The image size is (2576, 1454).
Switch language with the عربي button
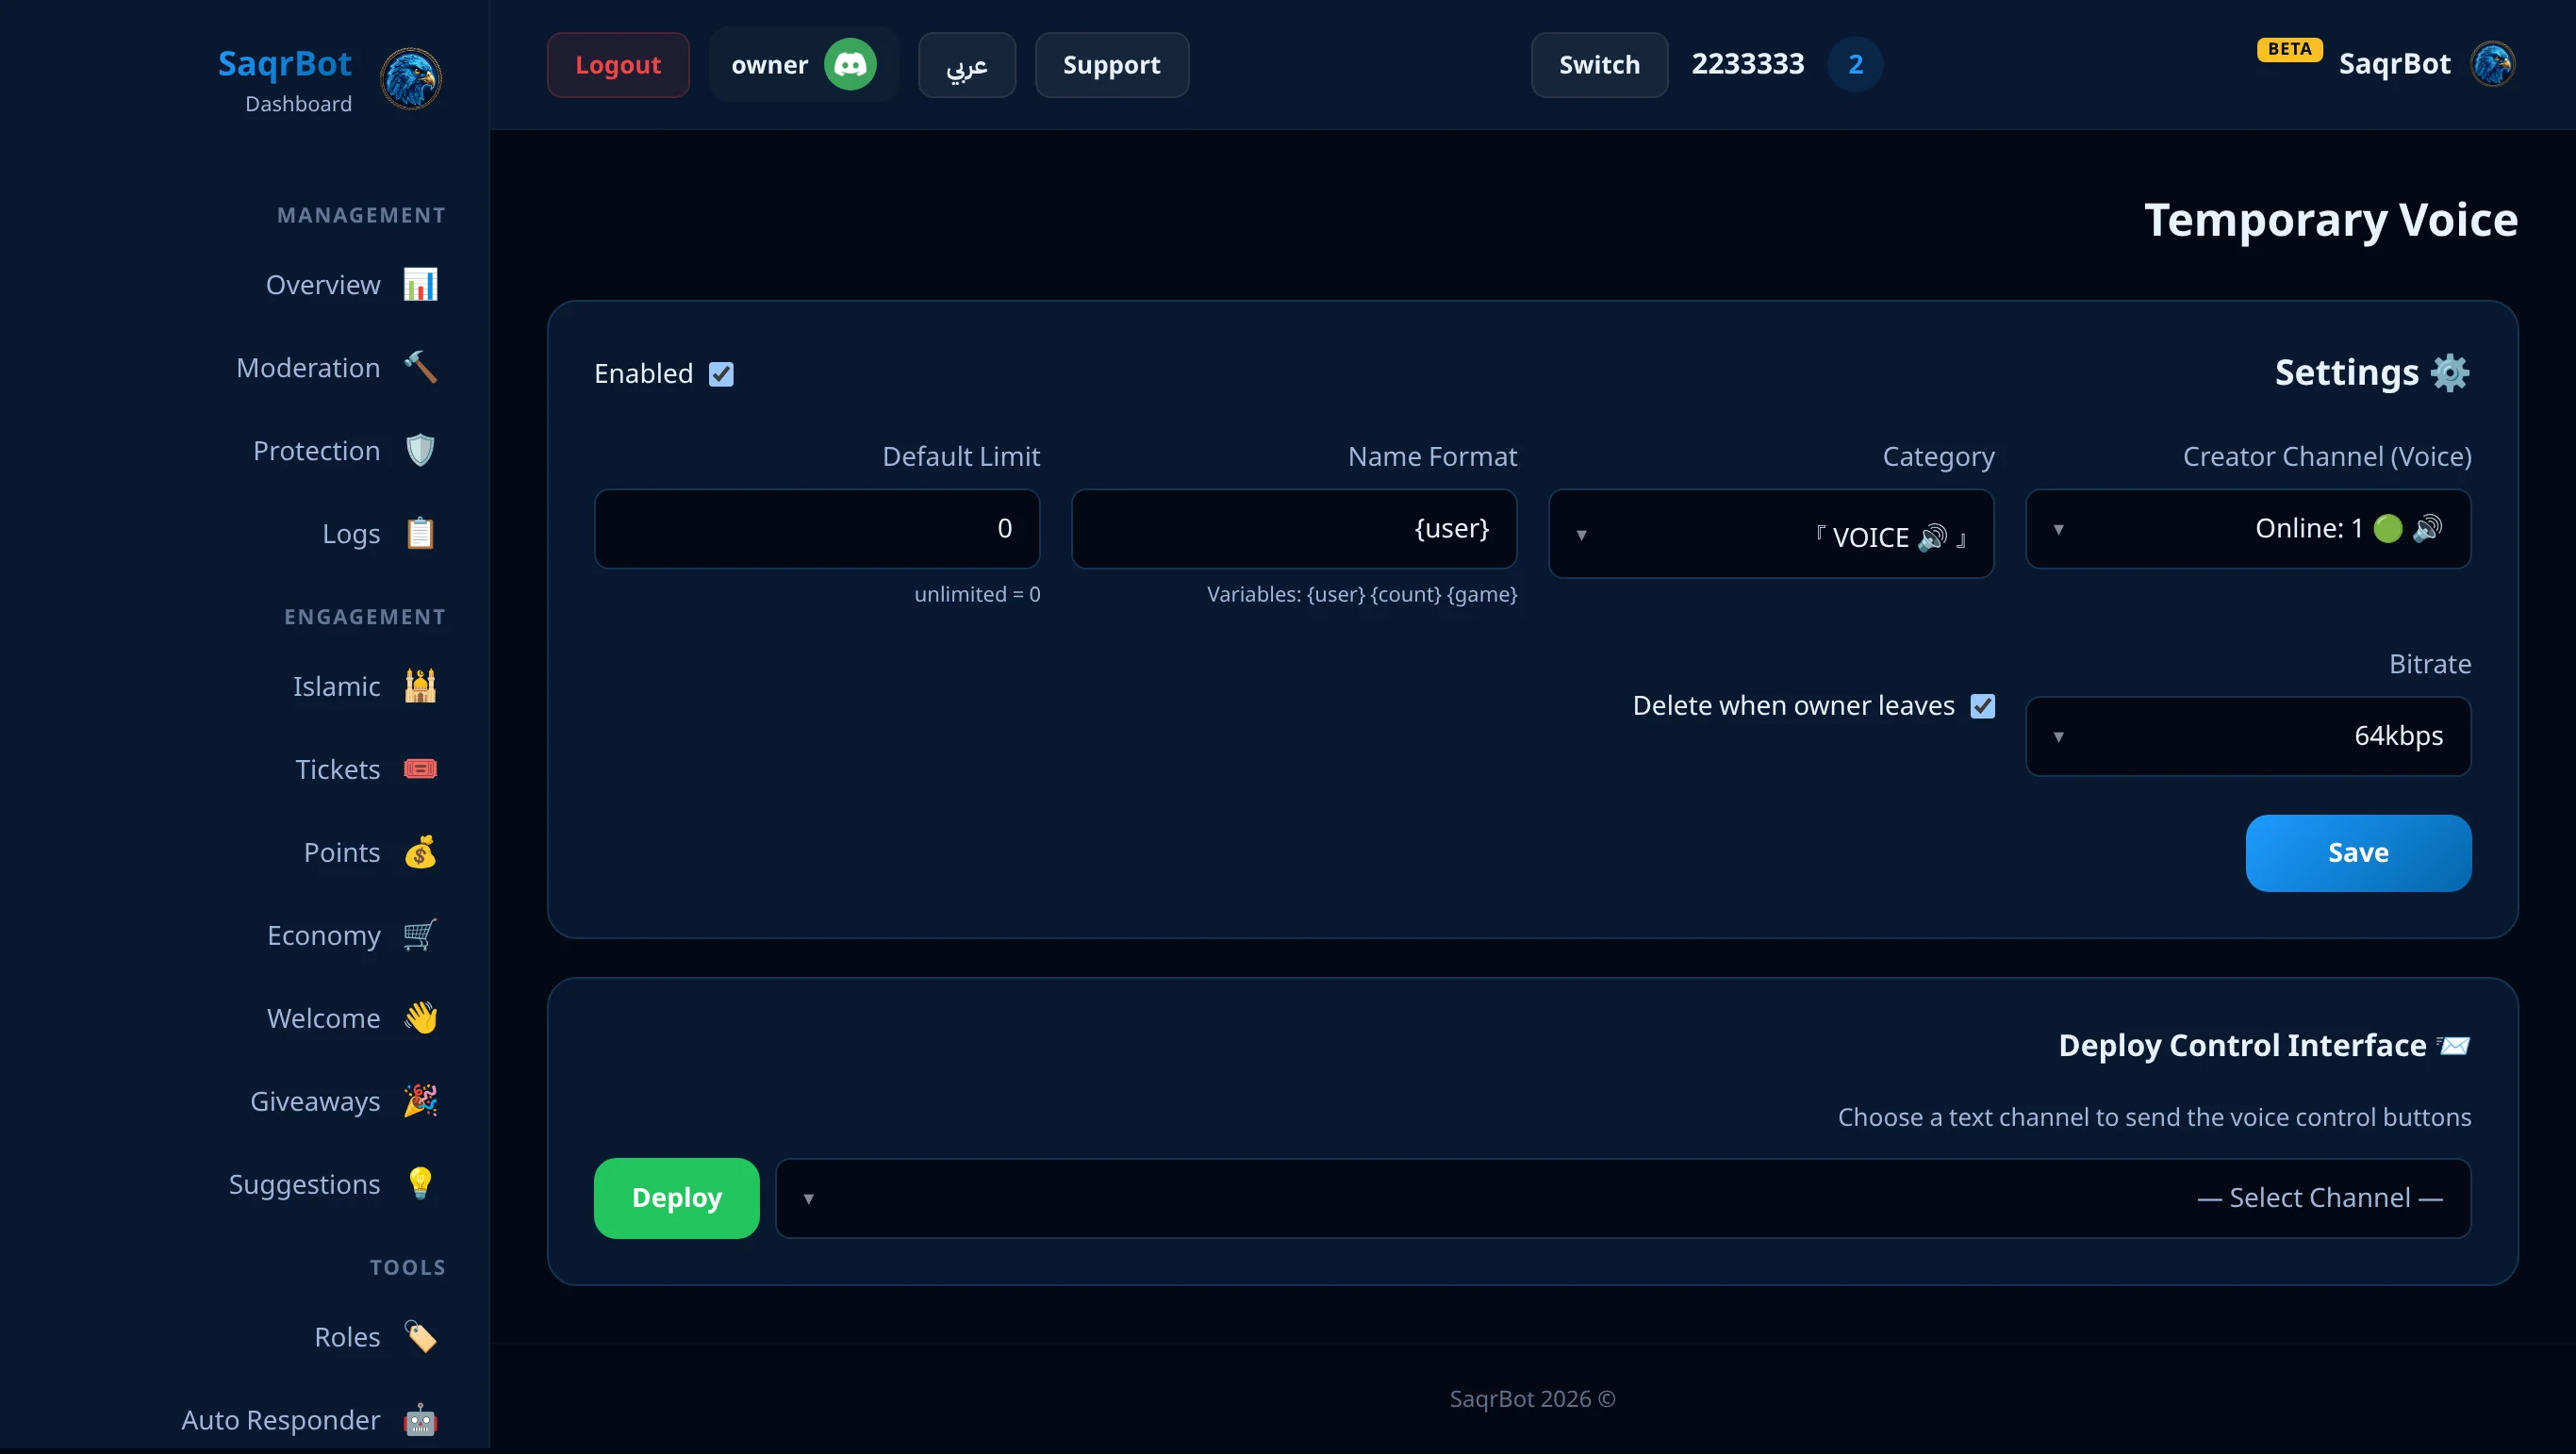click(x=967, y=65)
